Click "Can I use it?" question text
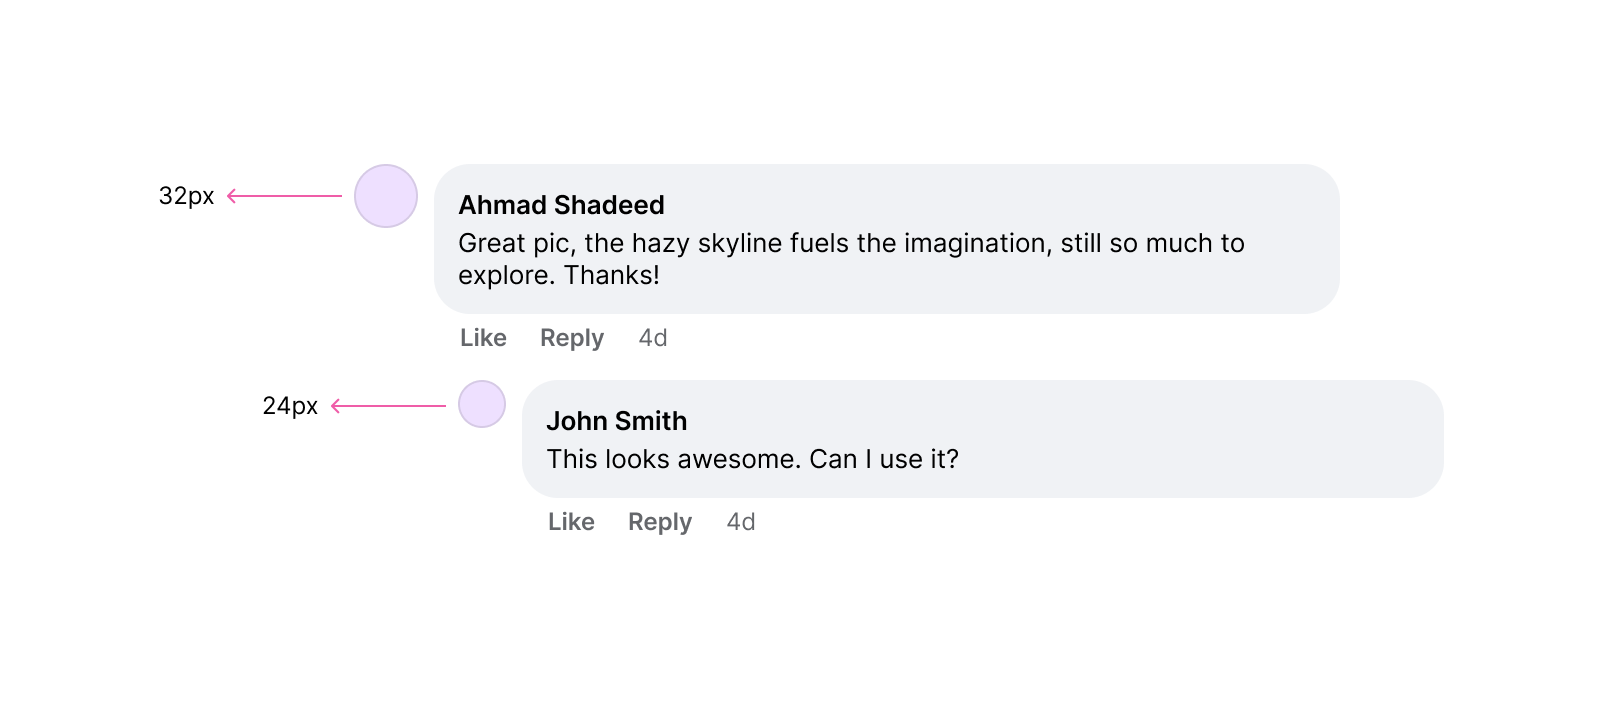The height and width of the screenshot is (710, 1600). point(884,459)
